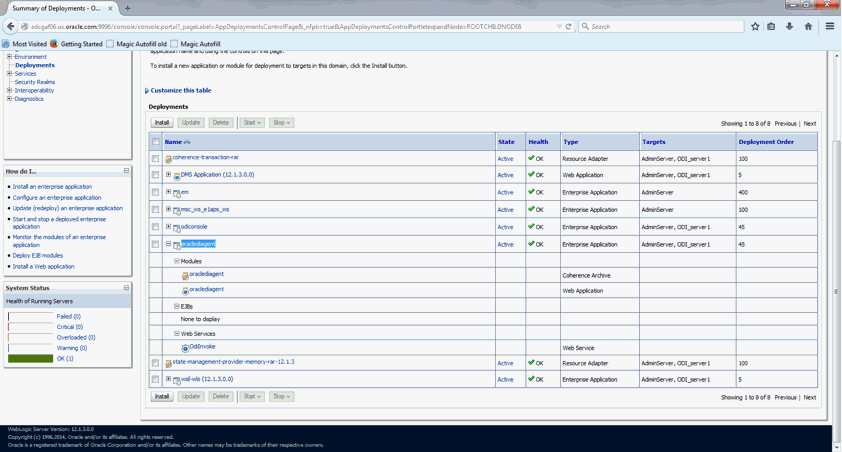Image resolution: width=842 pixels, height=452 pixels.
Task: Click the search magnifier icon
Action: coord(585,26)
